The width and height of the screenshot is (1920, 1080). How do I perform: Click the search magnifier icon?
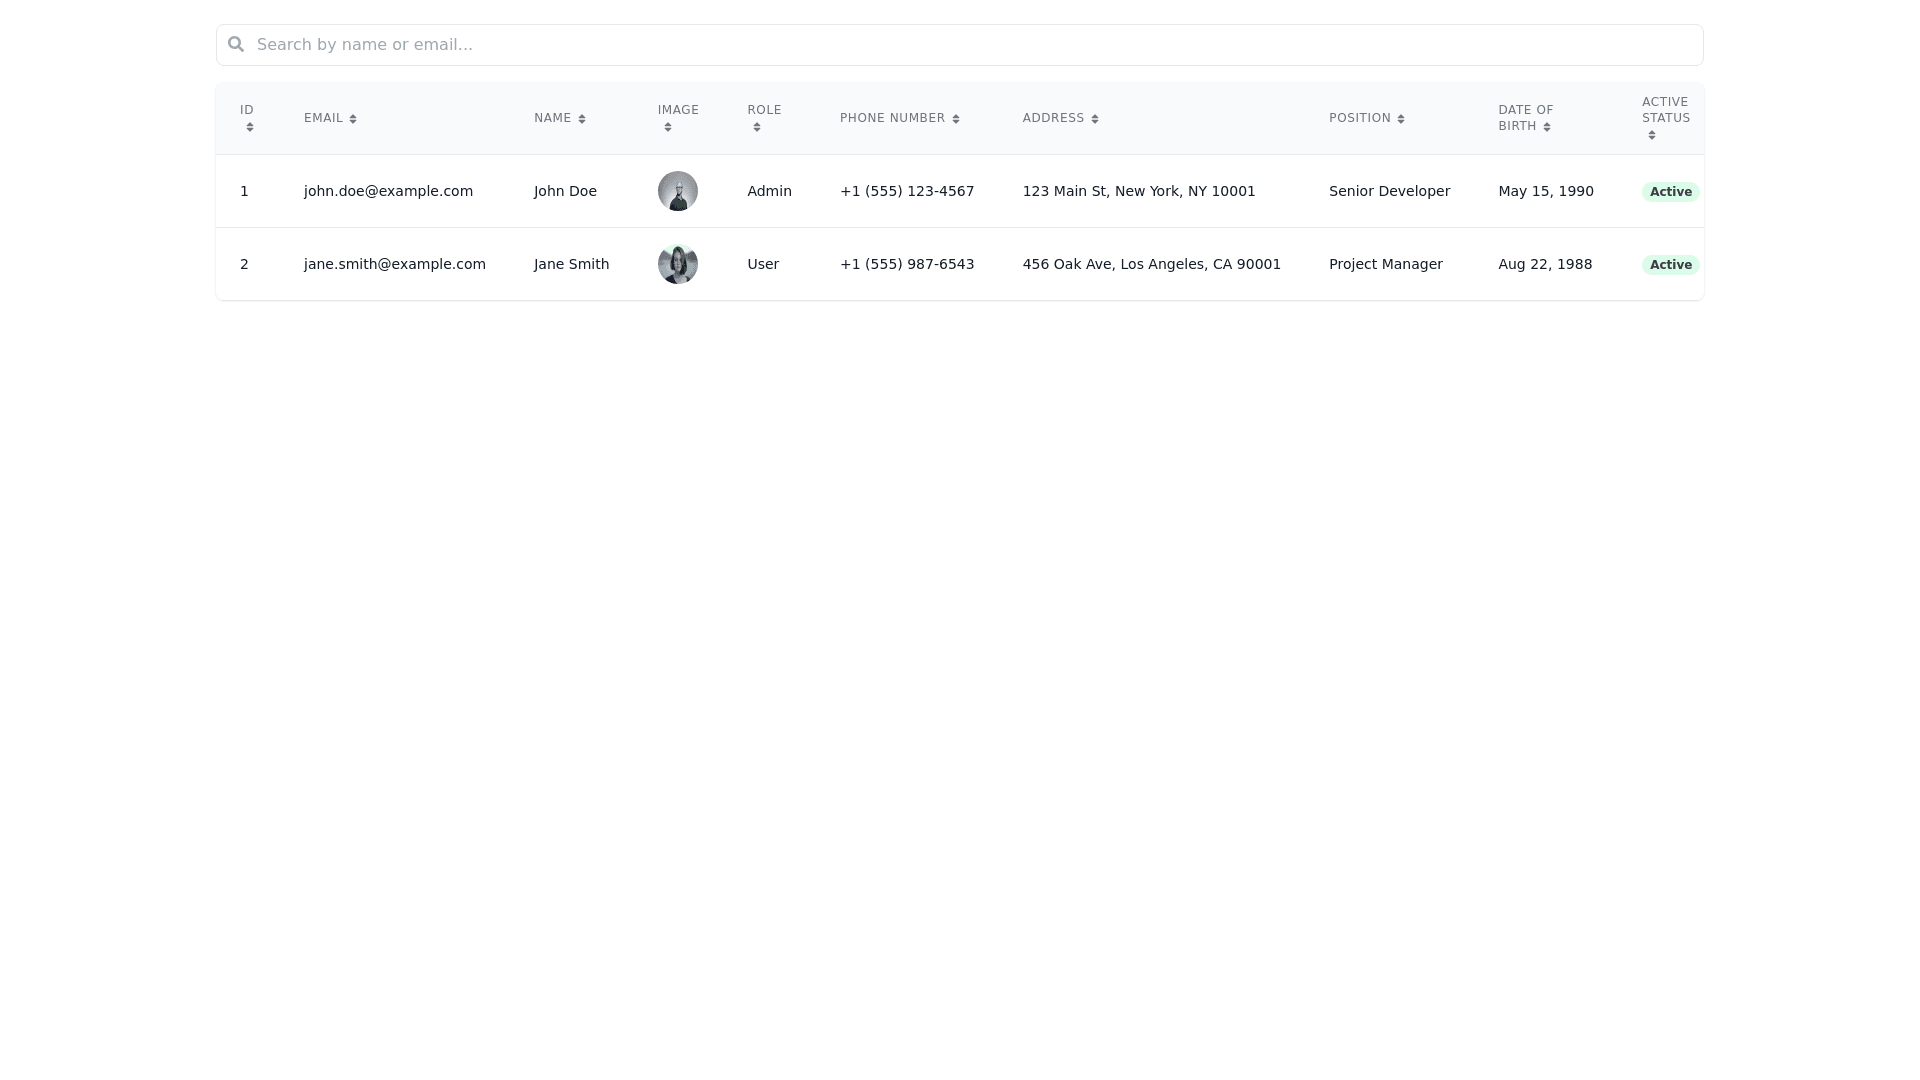click(x=236, y=44)
